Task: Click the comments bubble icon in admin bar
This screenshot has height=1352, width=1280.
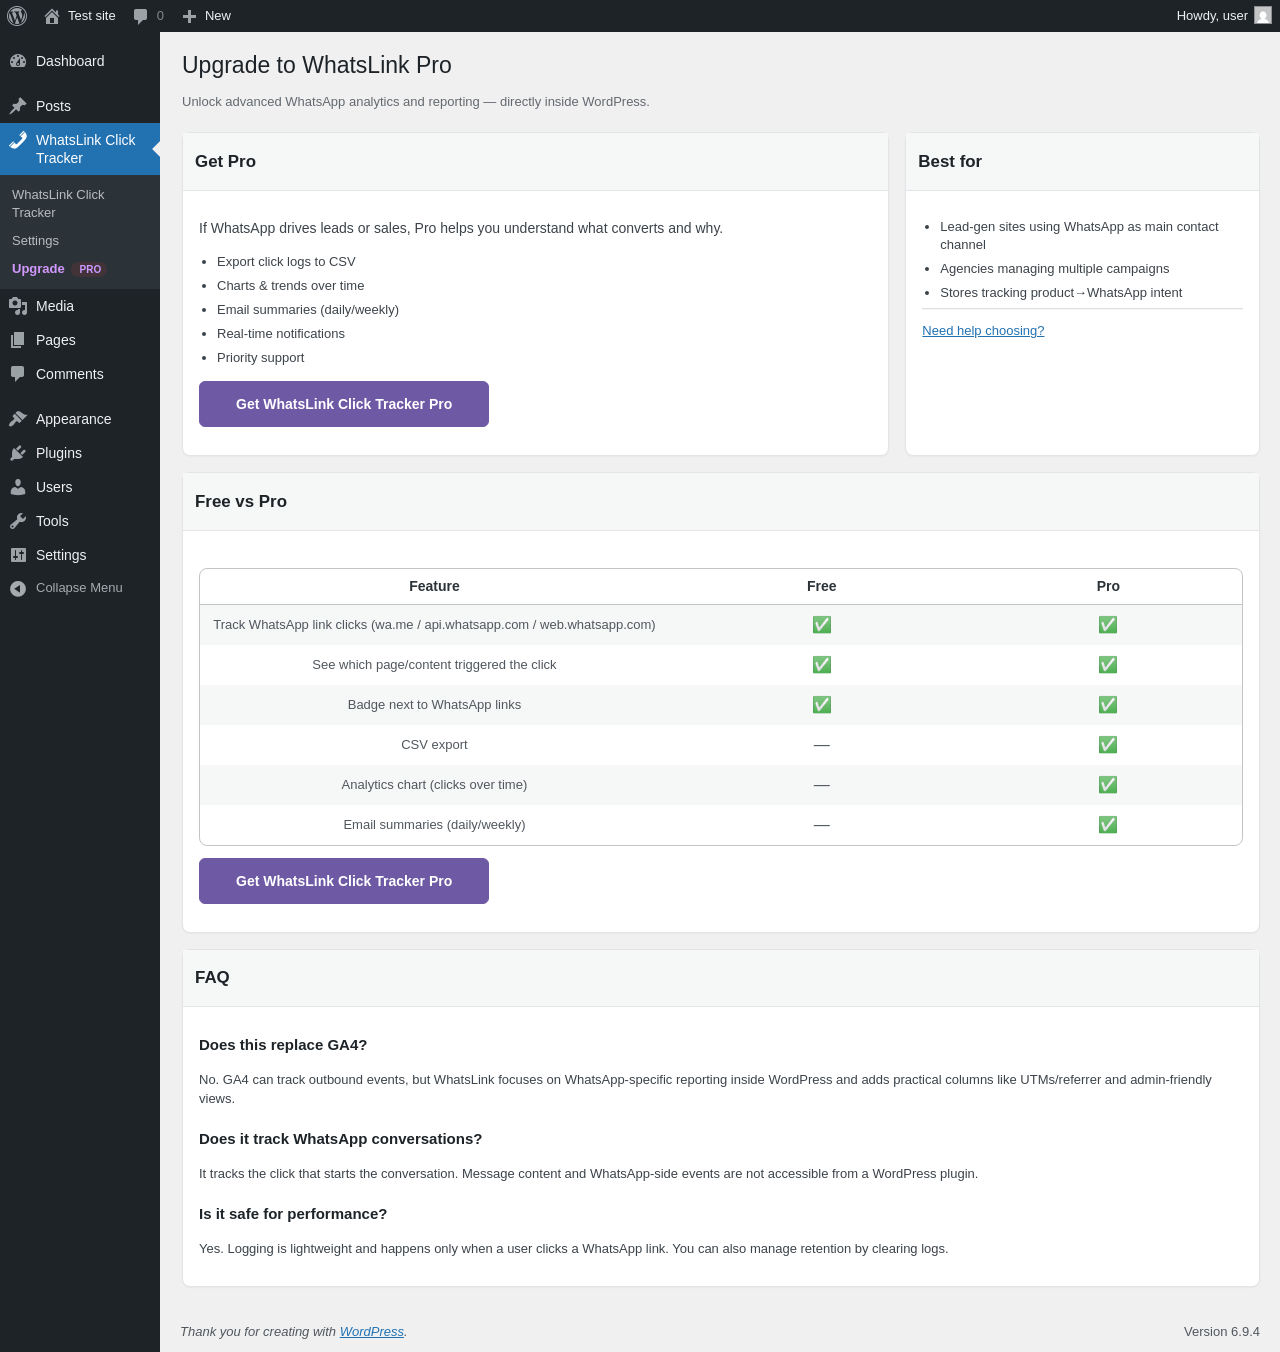Action: pyautogui.click(x=141, y=16)
